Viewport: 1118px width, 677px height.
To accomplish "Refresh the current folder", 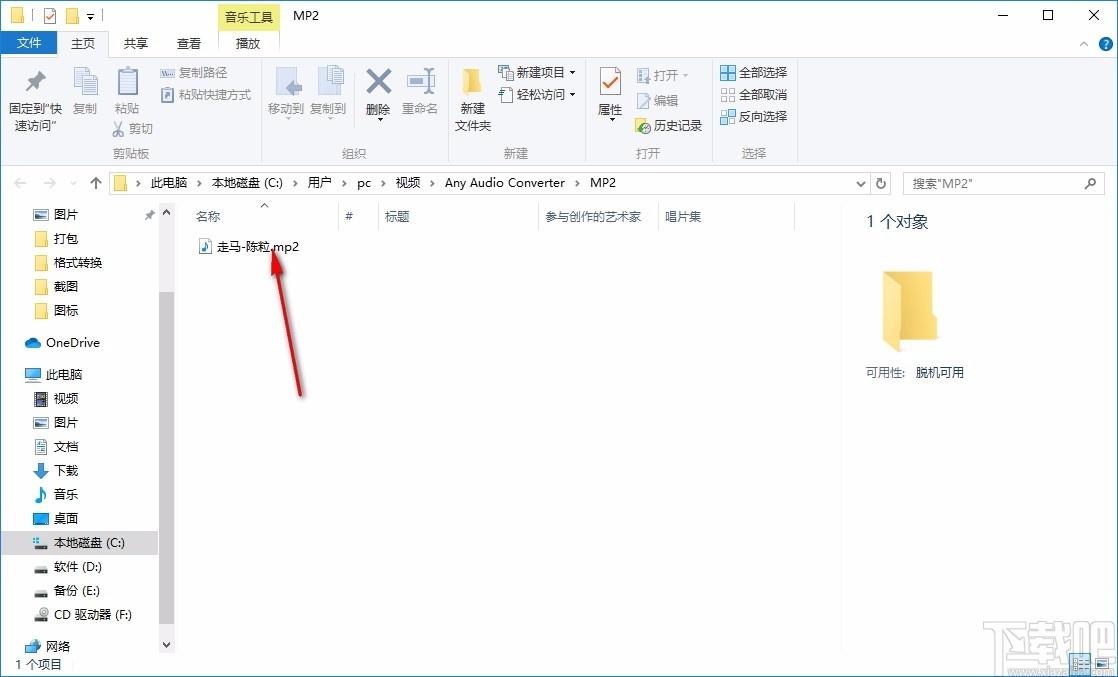I will point(881,183).
